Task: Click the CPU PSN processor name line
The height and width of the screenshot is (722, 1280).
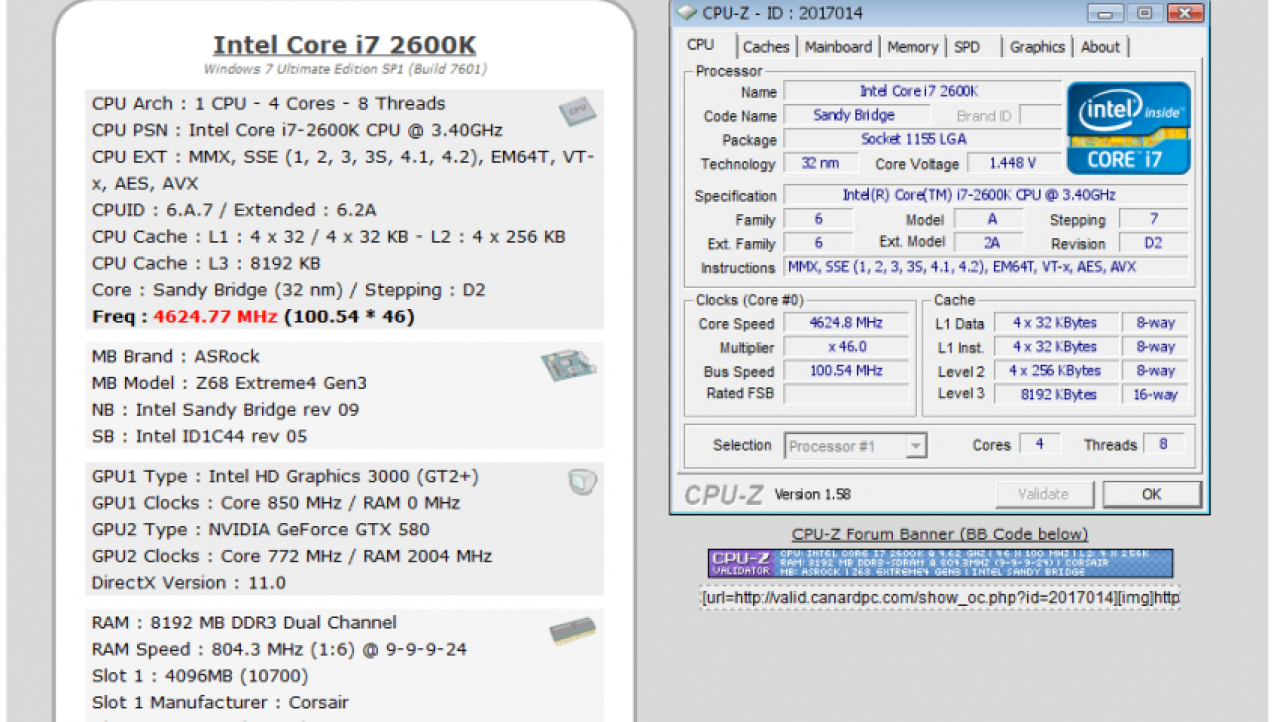Action: pyautogui.click(x=298, y=130)
